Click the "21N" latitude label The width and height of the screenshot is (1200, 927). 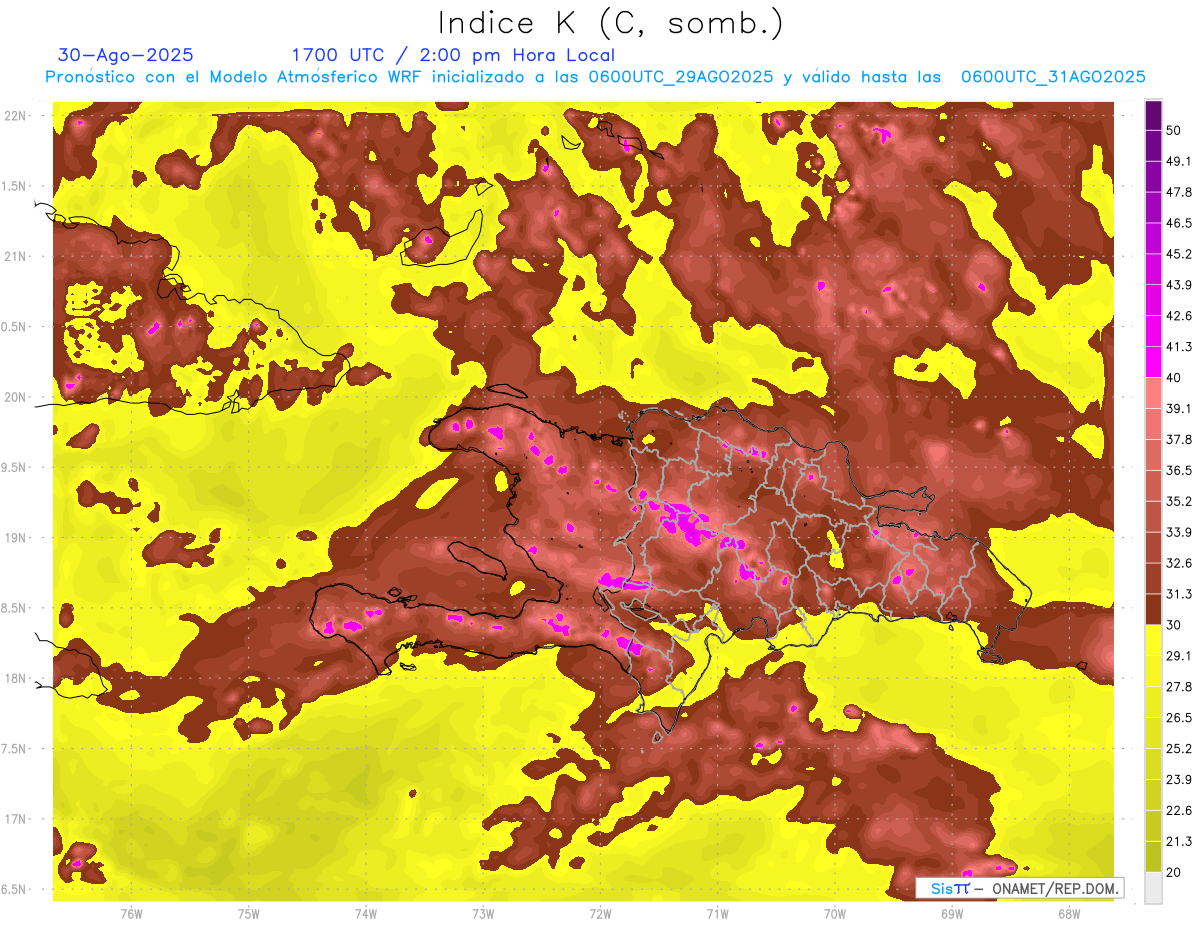click(15, 257)
